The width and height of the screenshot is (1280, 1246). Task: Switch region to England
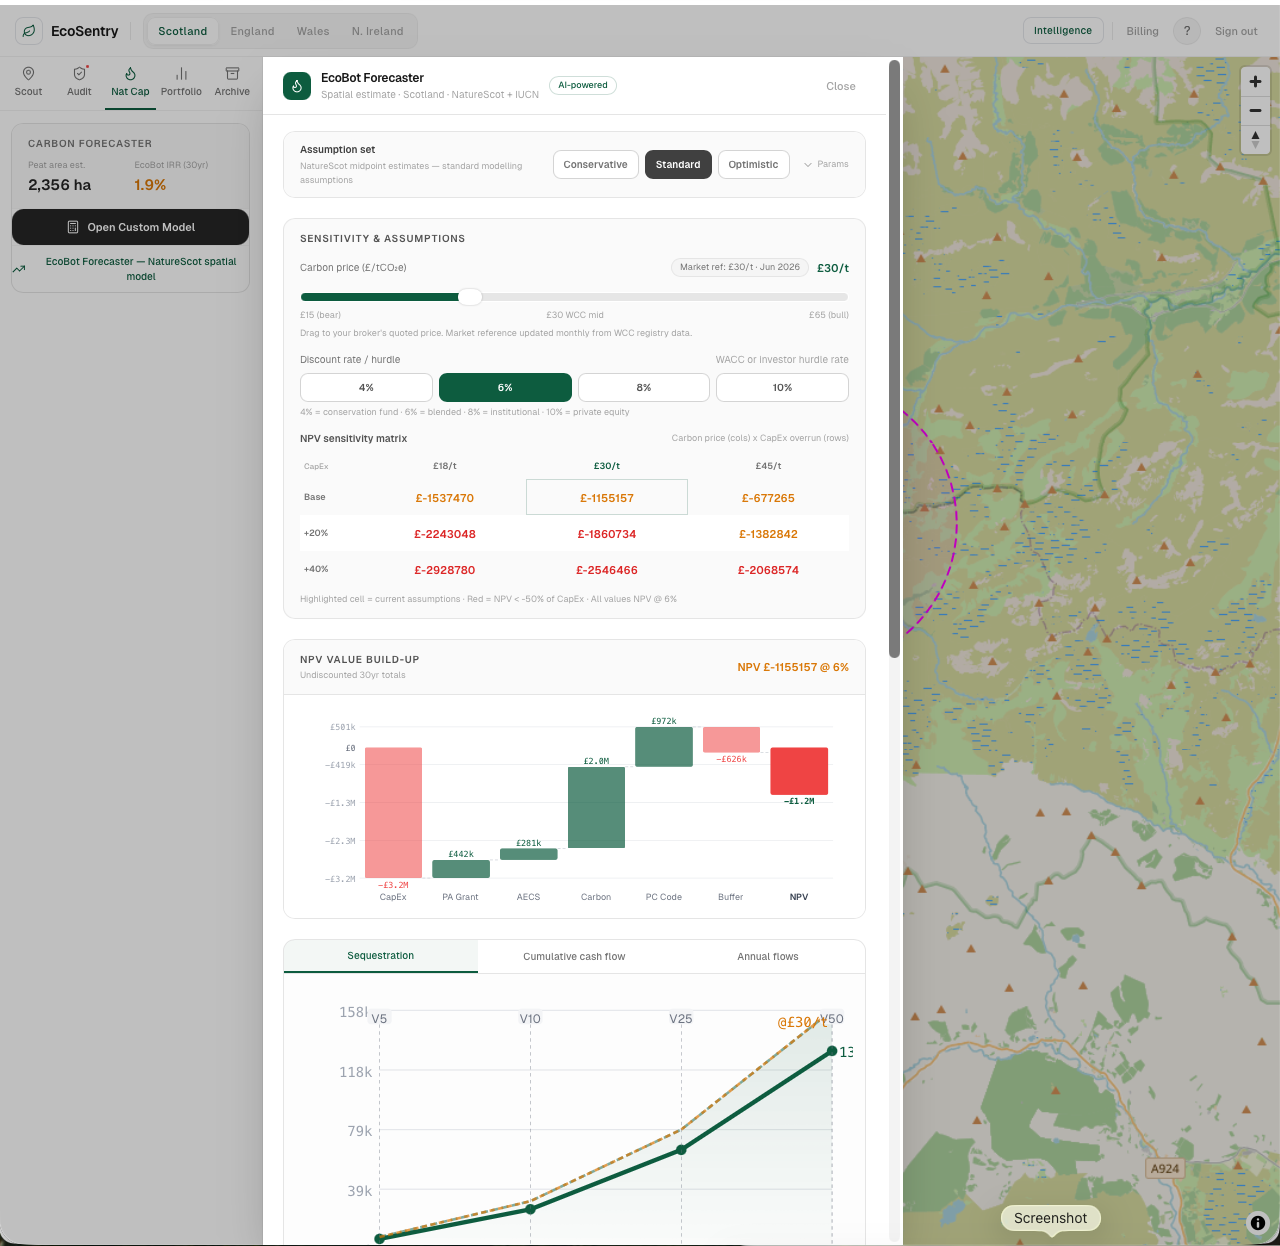[x=252, y=31]
